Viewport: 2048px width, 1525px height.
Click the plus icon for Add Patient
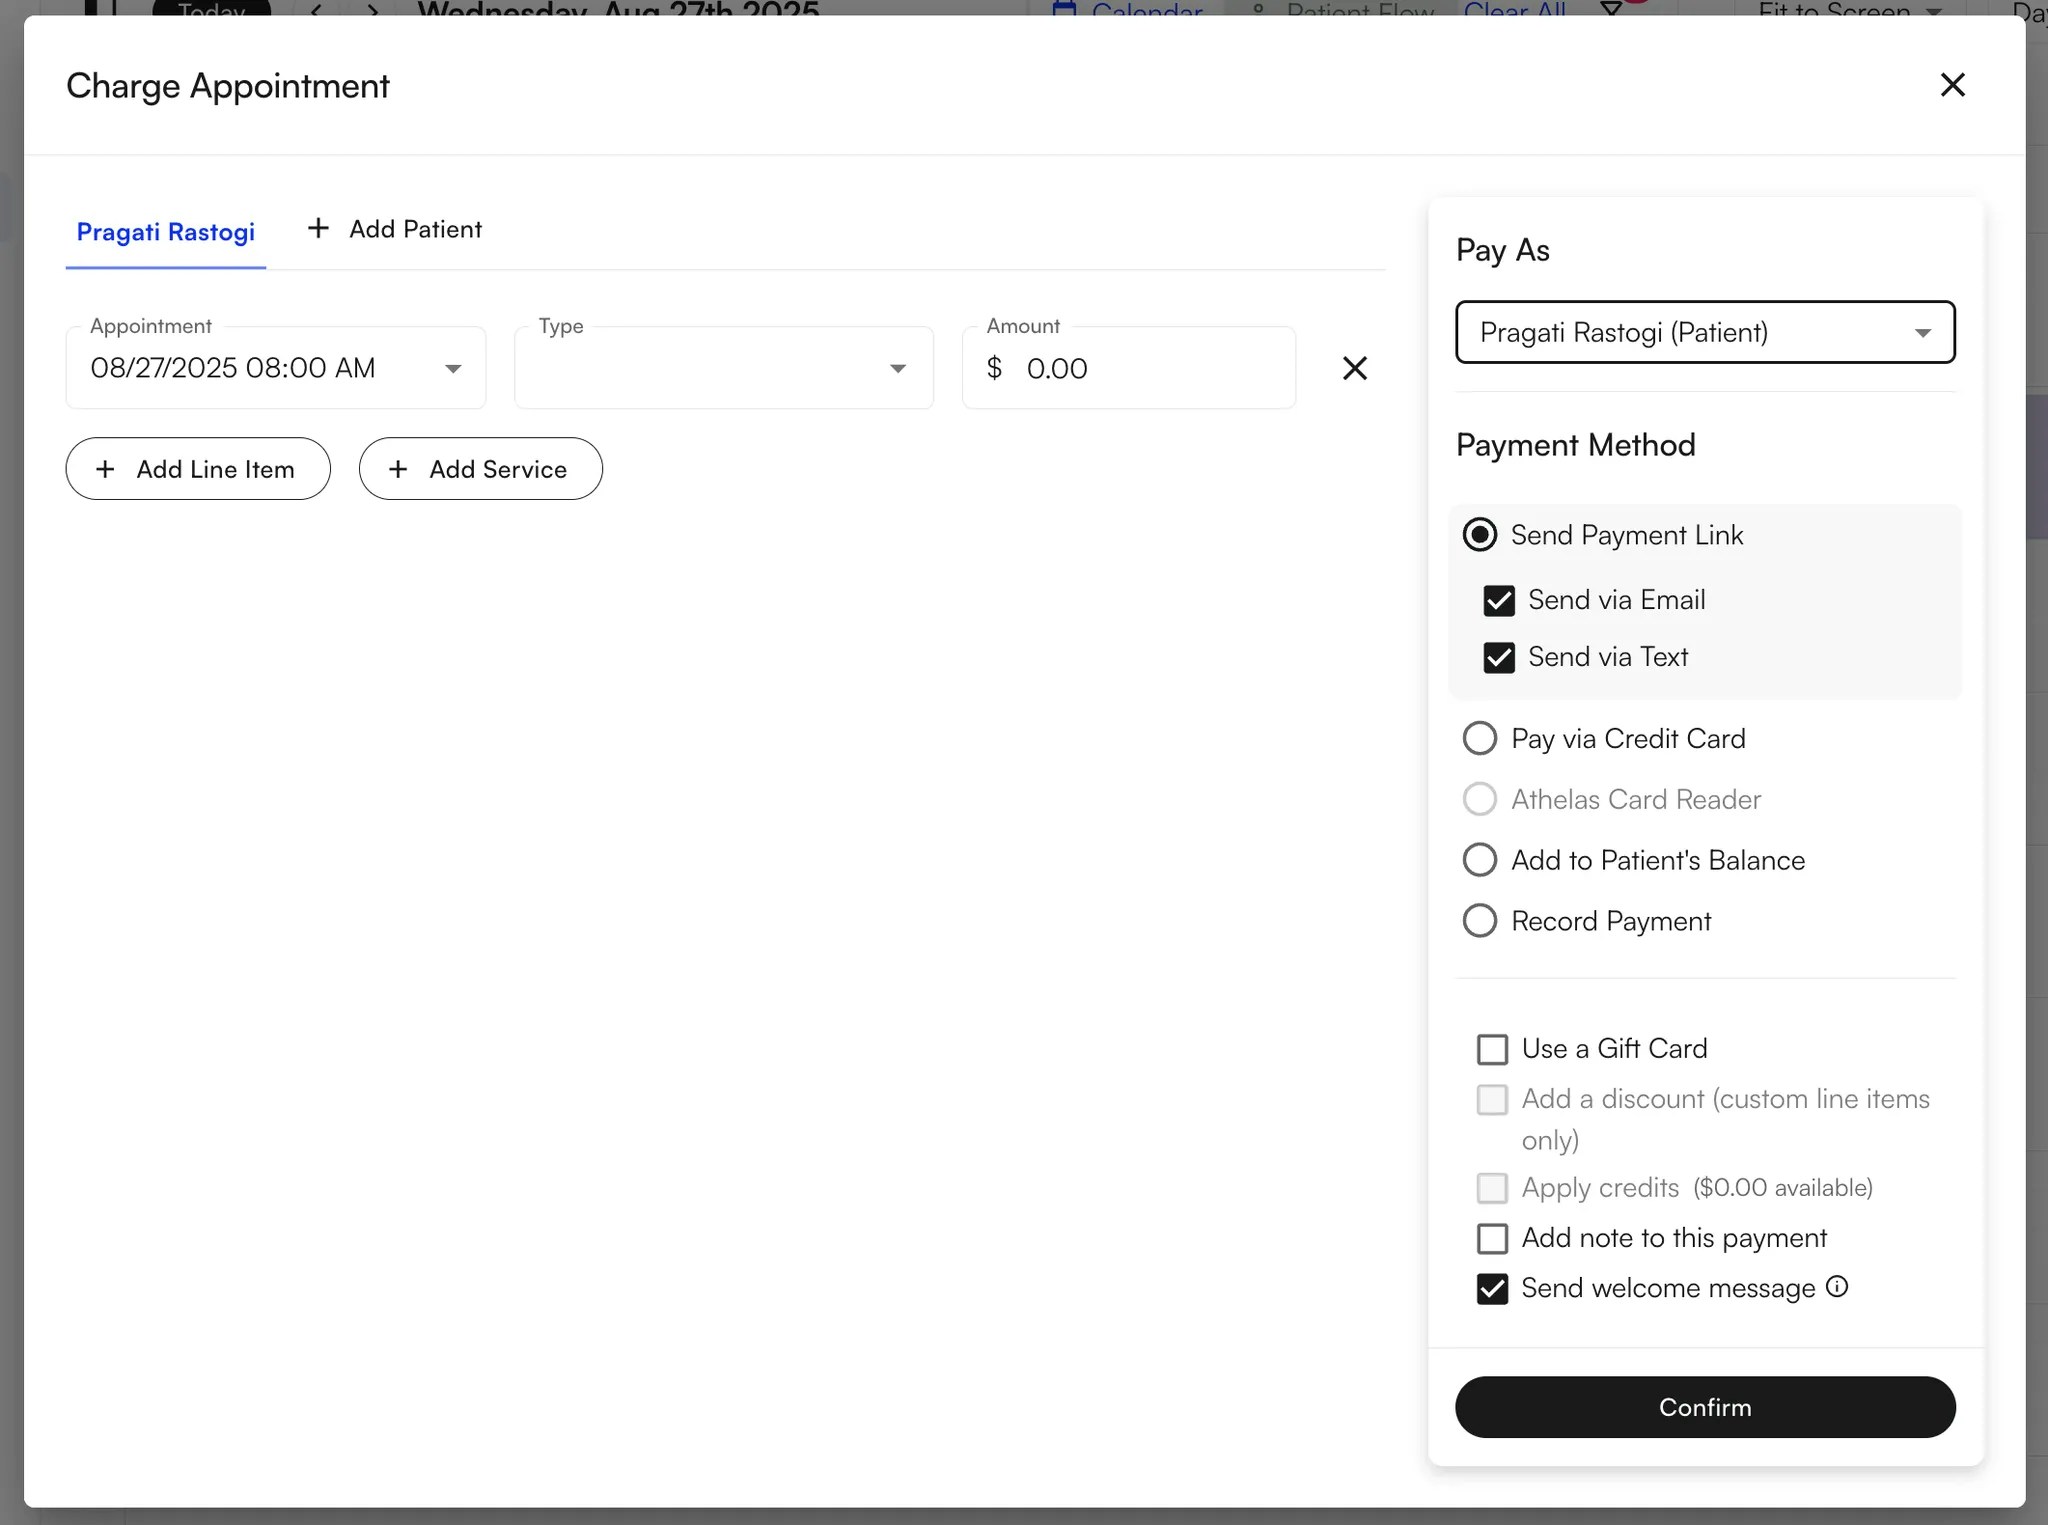click(x=318, y=228)
